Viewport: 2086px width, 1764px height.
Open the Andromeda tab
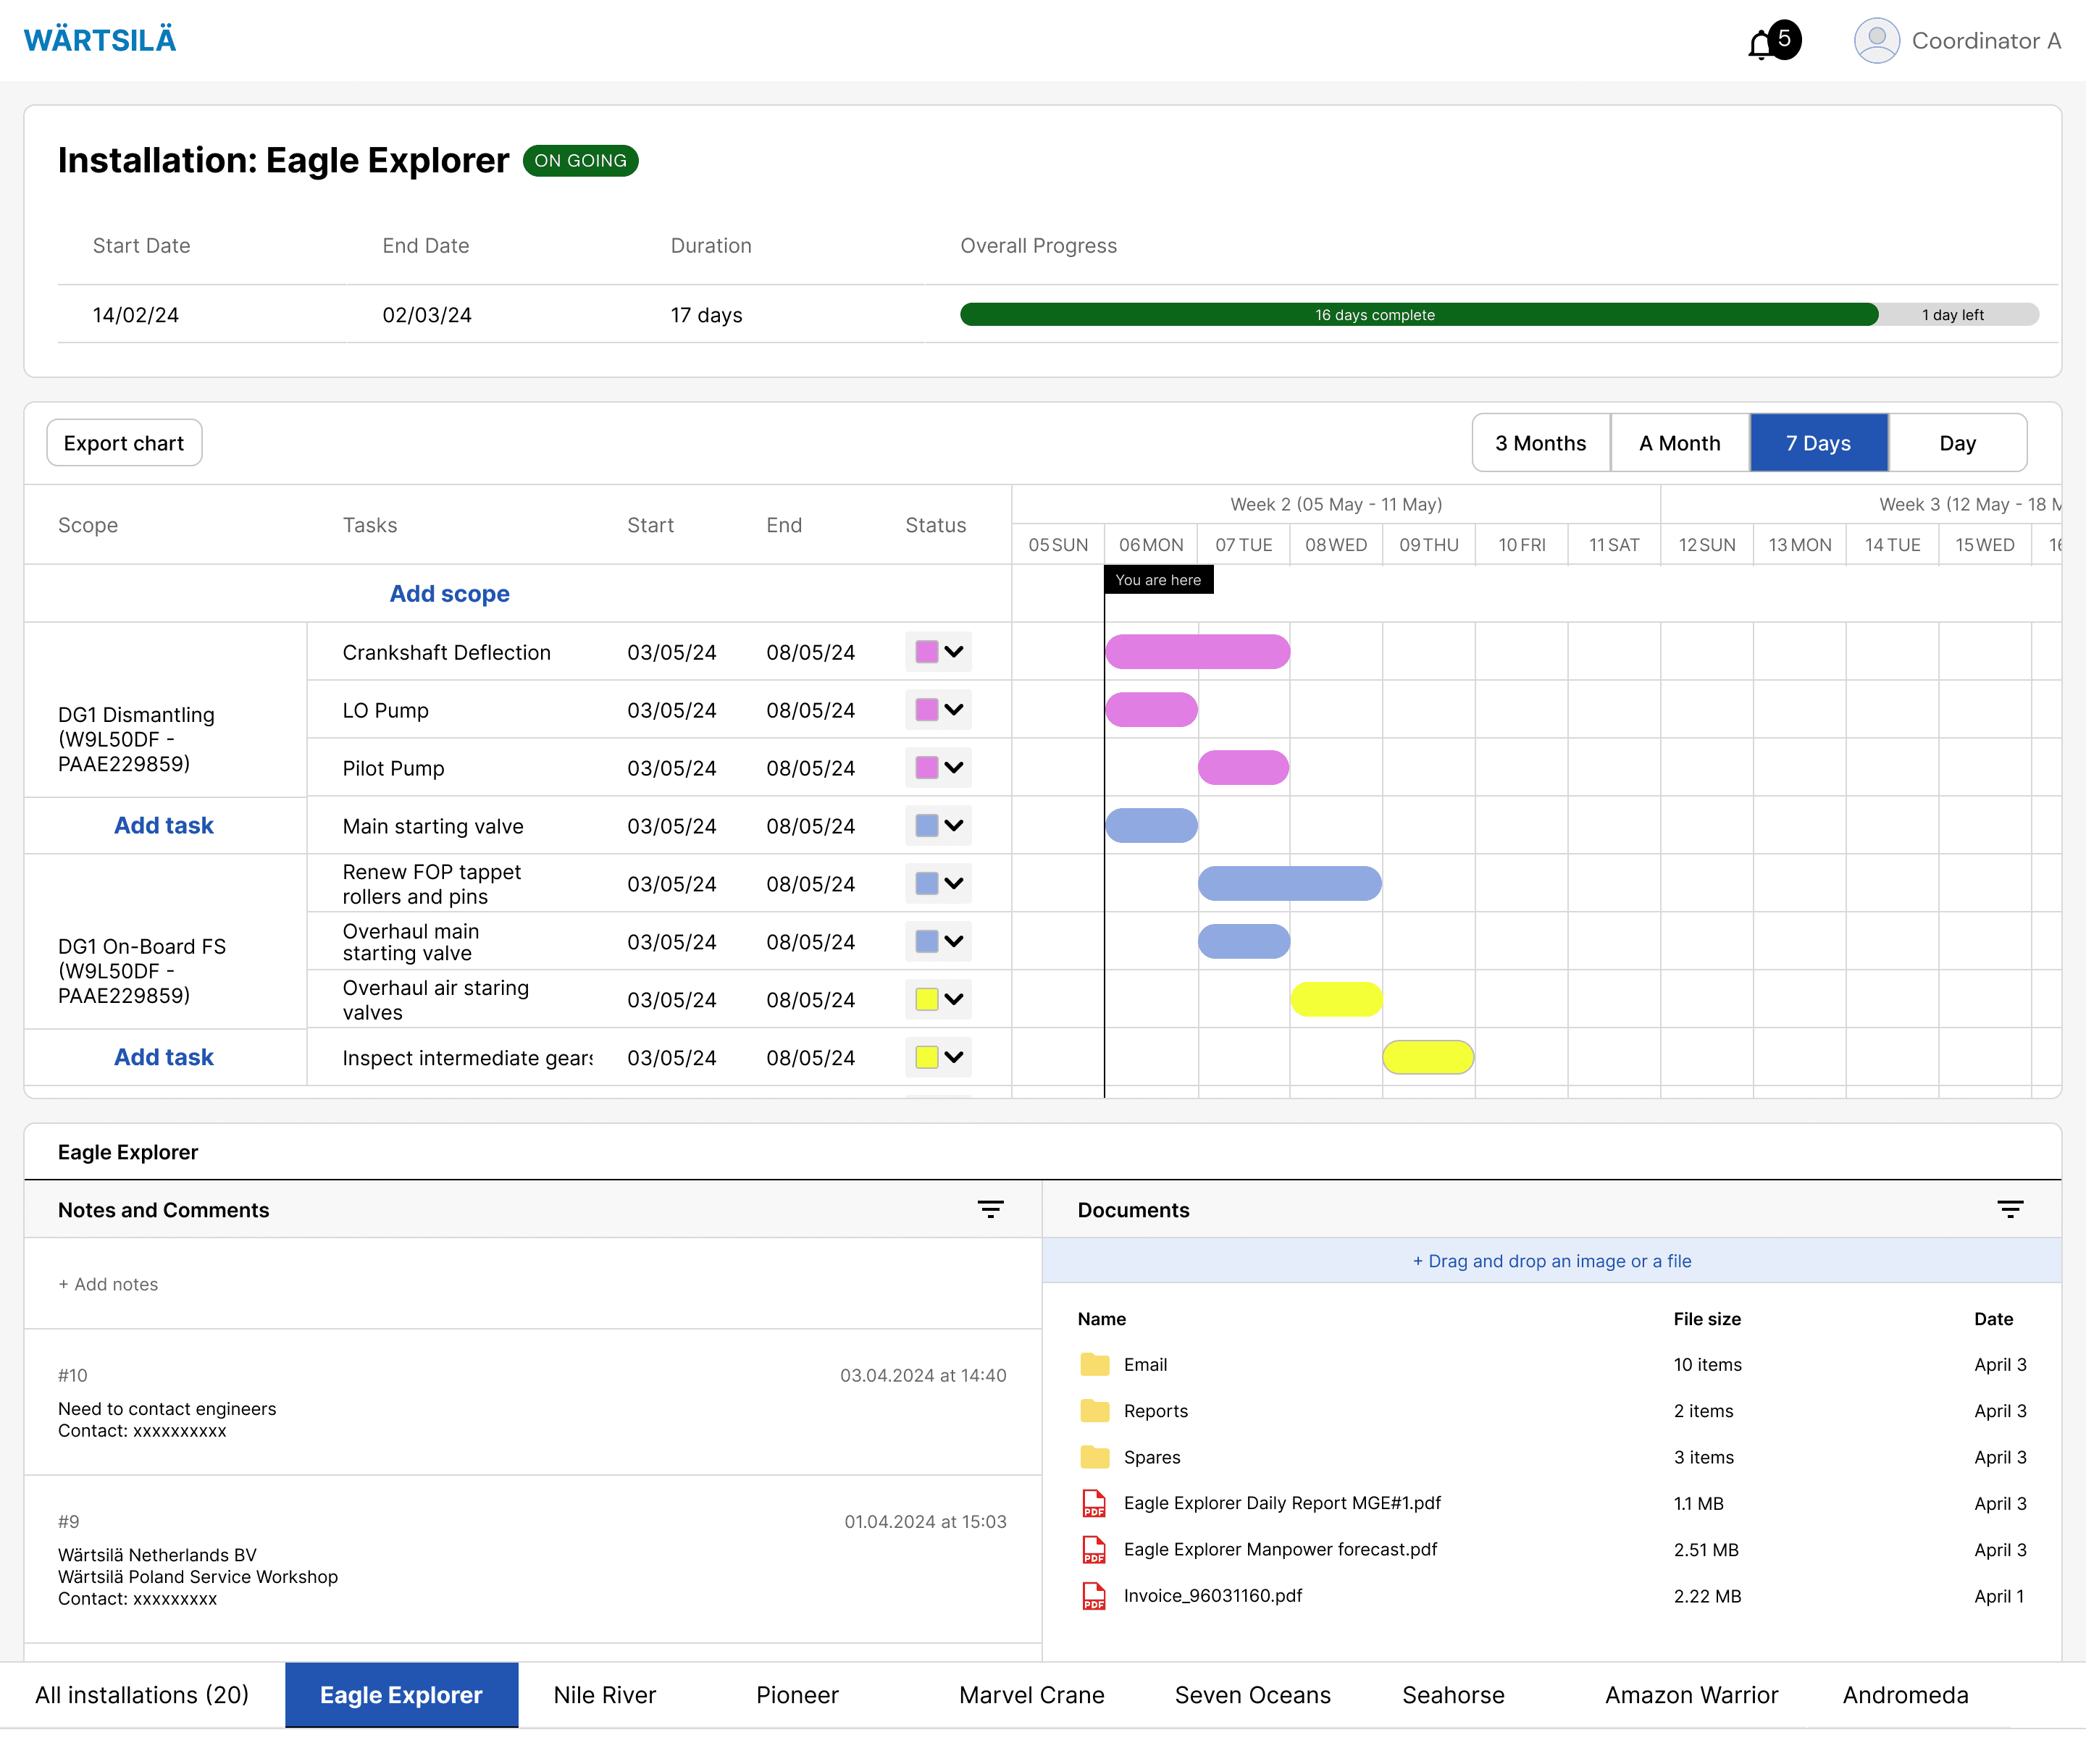point(1905,1695)
